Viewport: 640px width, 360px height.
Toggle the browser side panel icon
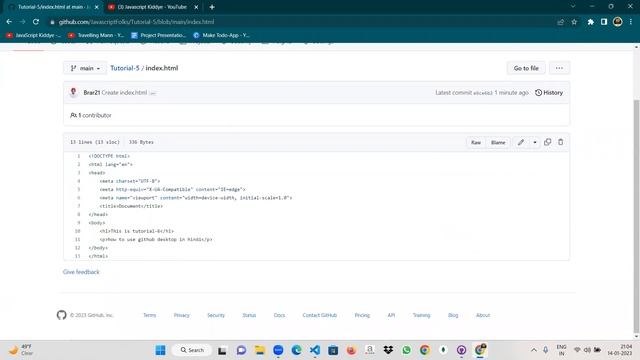point(604,22)
